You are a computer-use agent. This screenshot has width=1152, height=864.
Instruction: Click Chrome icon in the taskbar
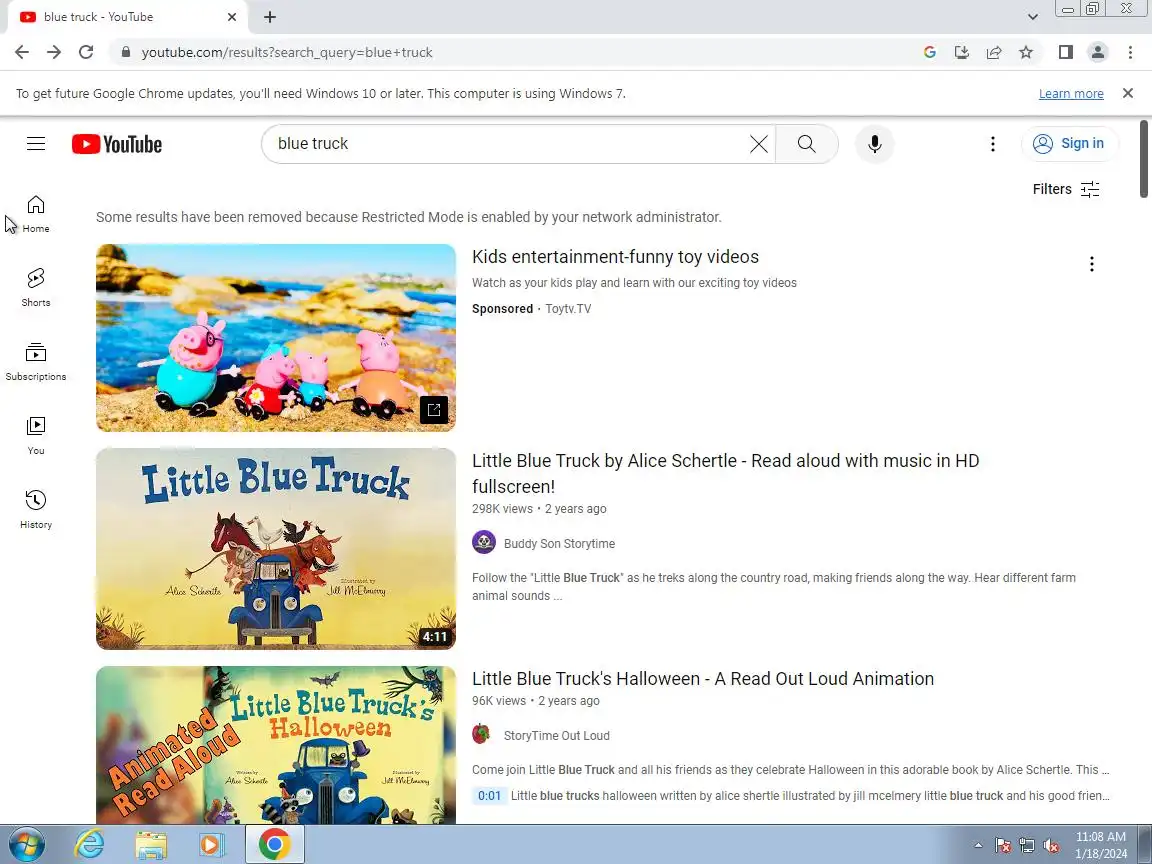[x=274, y=845]
